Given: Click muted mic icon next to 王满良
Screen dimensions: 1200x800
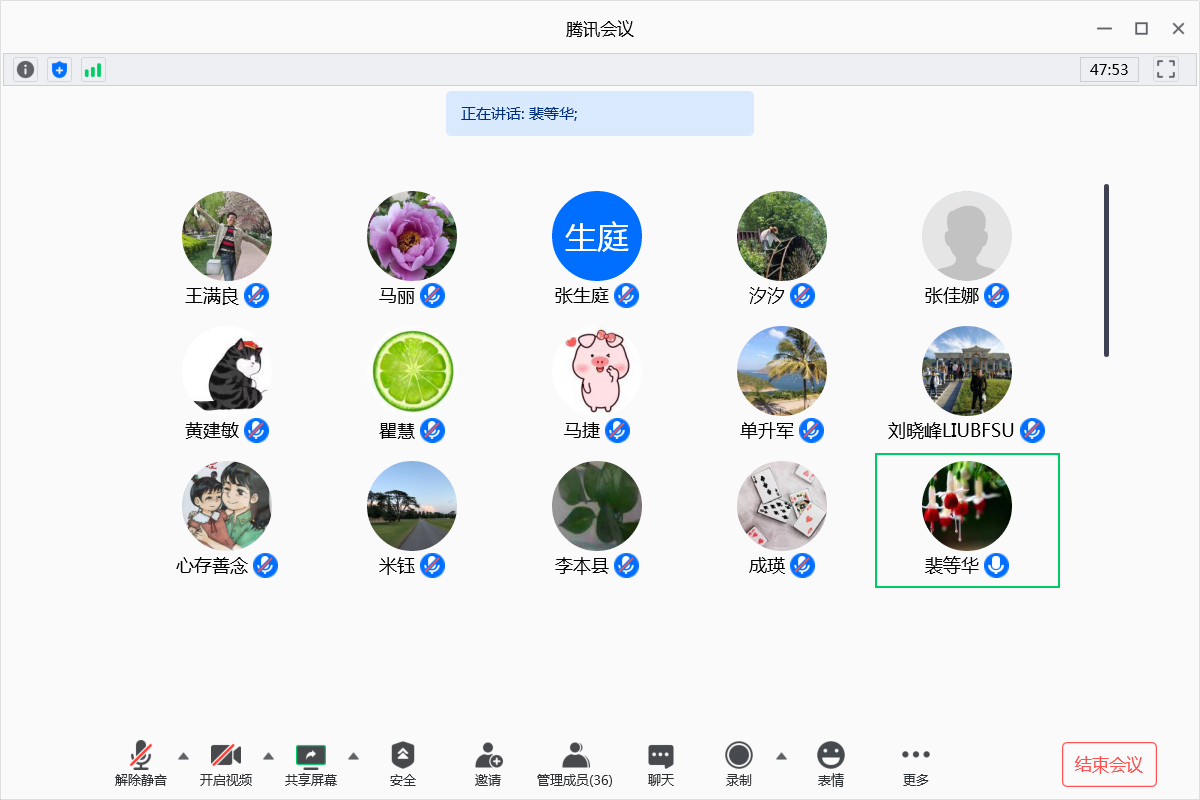Looking at the screenshot, I should (x=257, y=295).
